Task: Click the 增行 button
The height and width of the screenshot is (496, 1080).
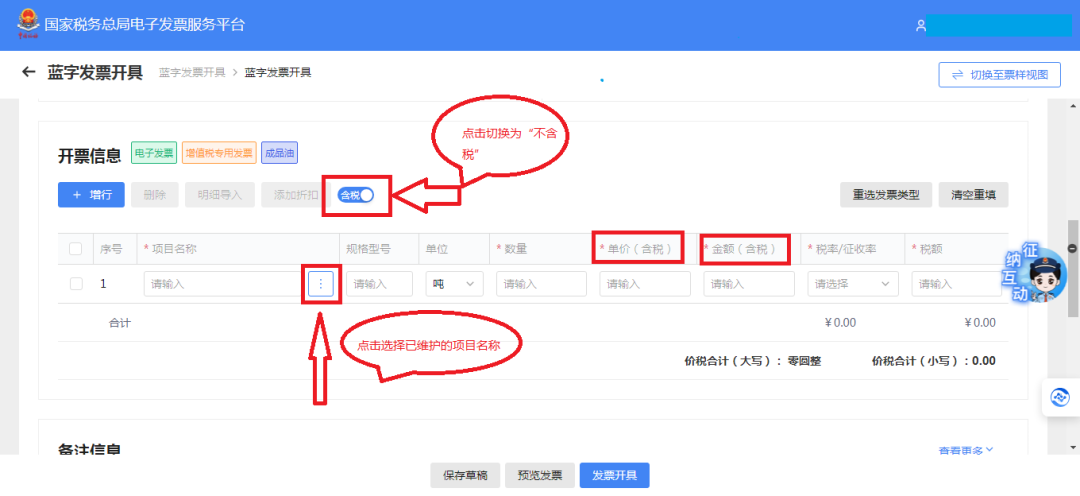Action: (x=91, y=195)
